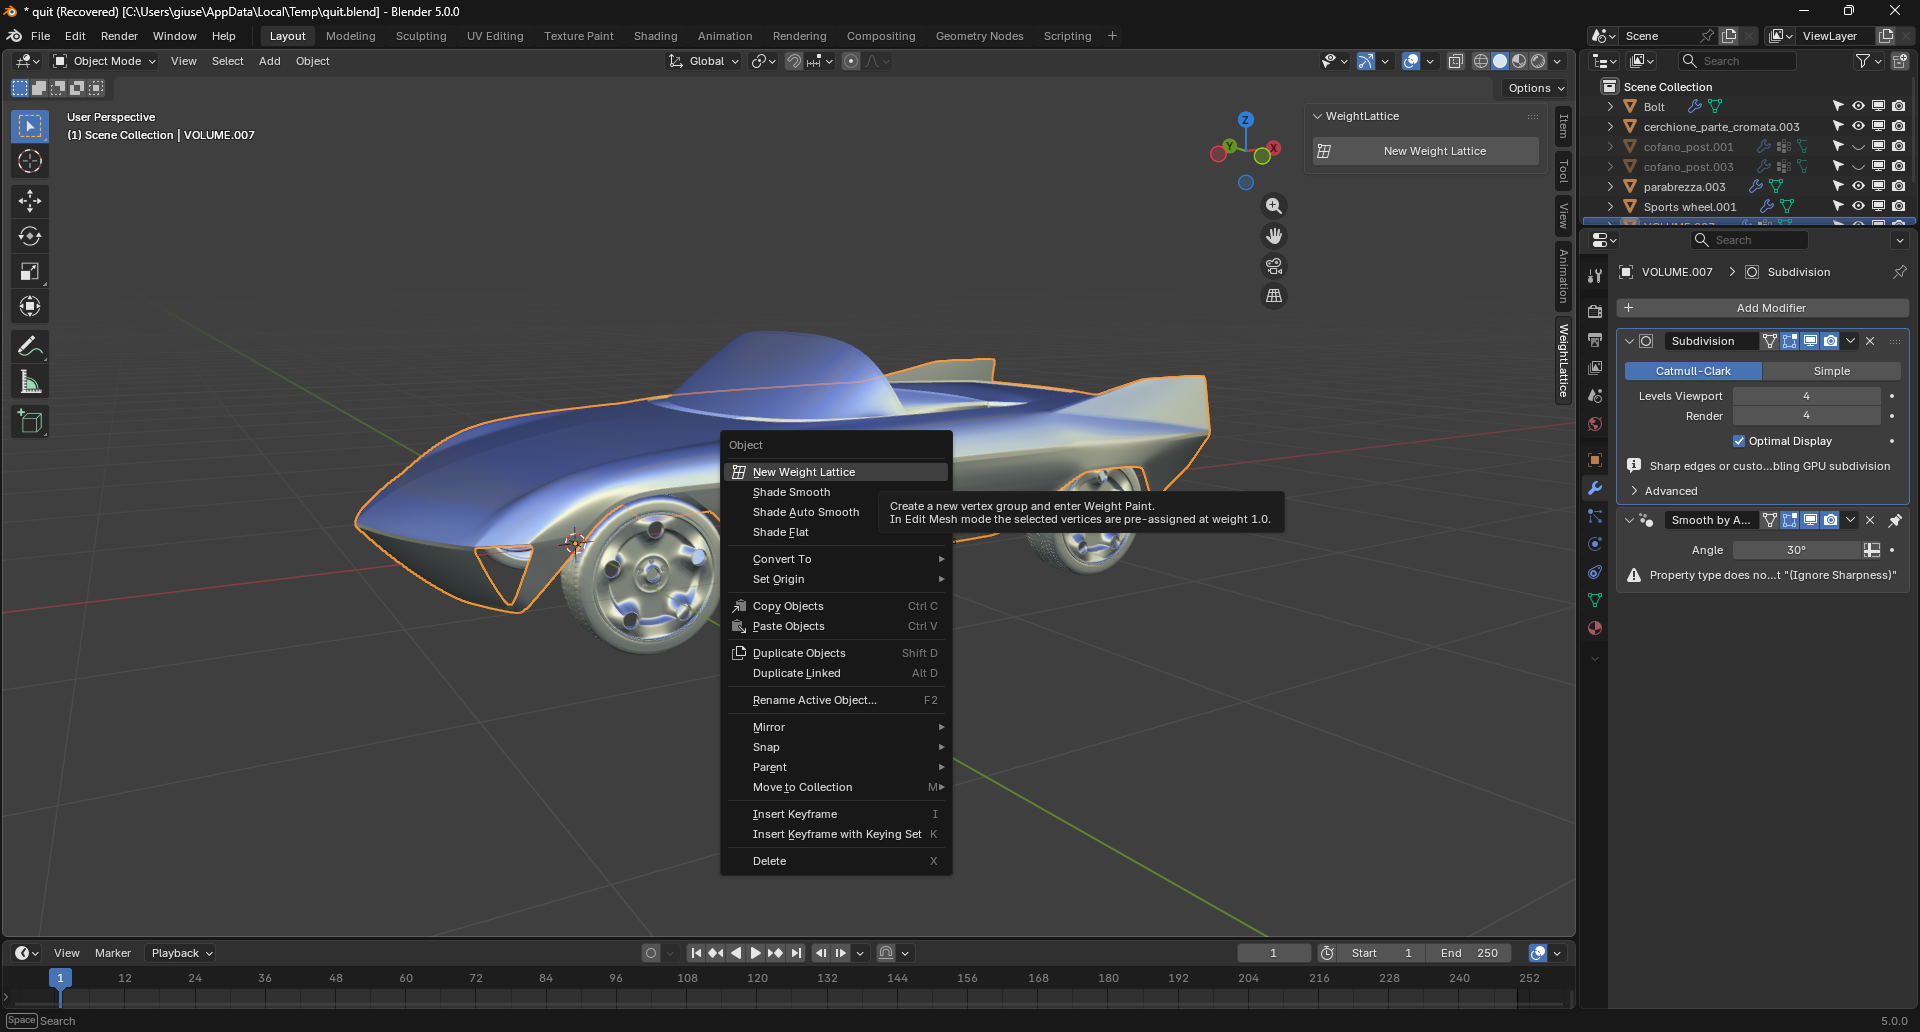Select the Annotate tool

[x=30, y=346]
